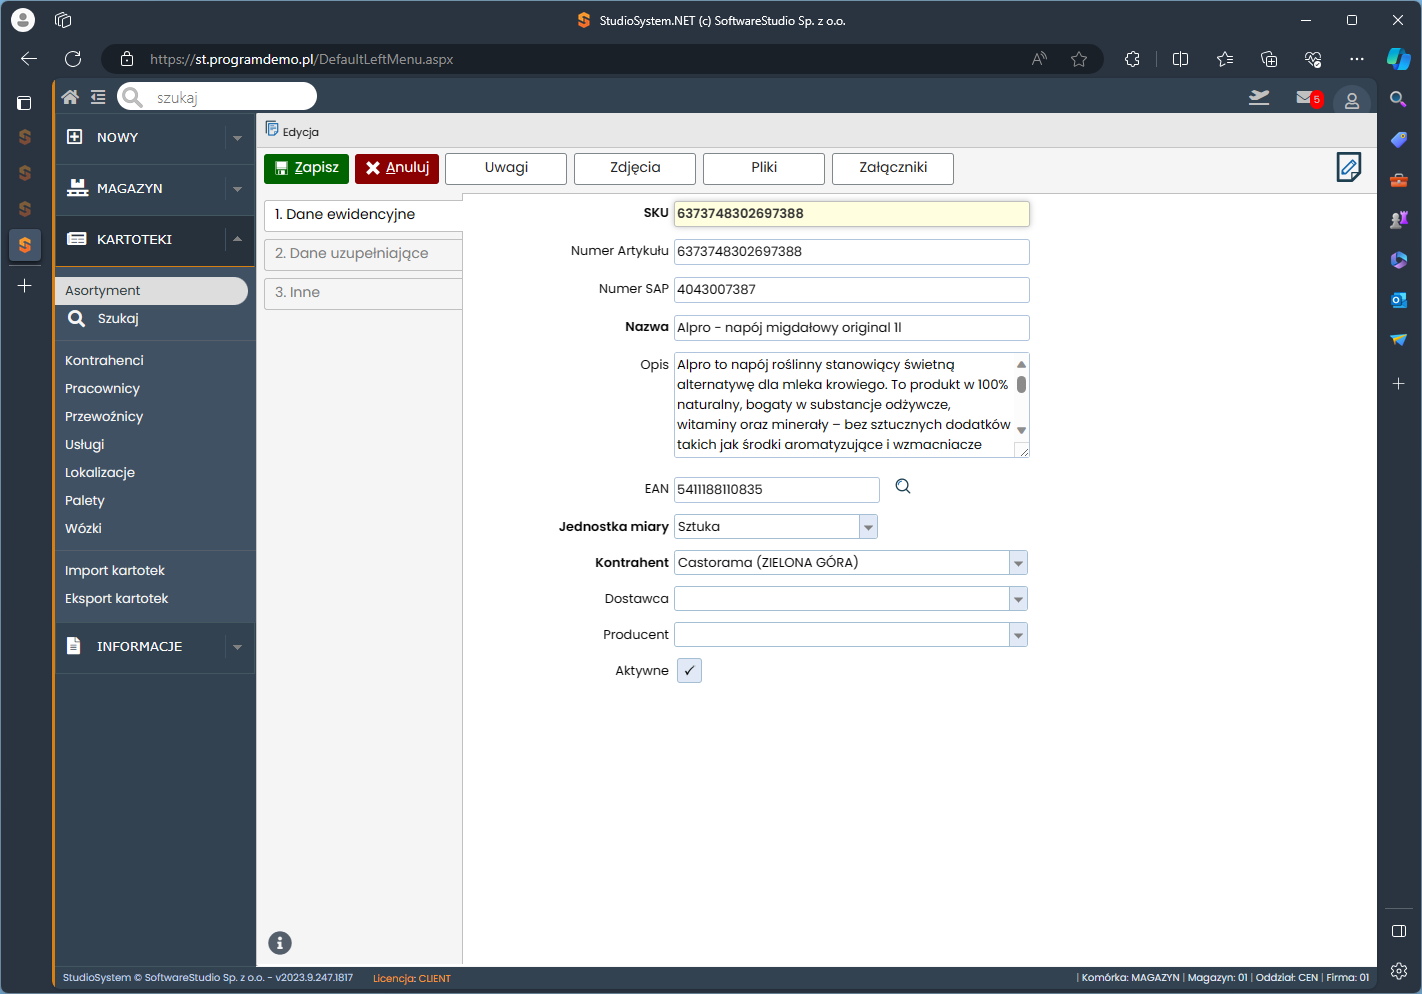Select the active StudioSystem vertical tab icon
This screenshot has height=994, width=1422.
tap(25, 245)
